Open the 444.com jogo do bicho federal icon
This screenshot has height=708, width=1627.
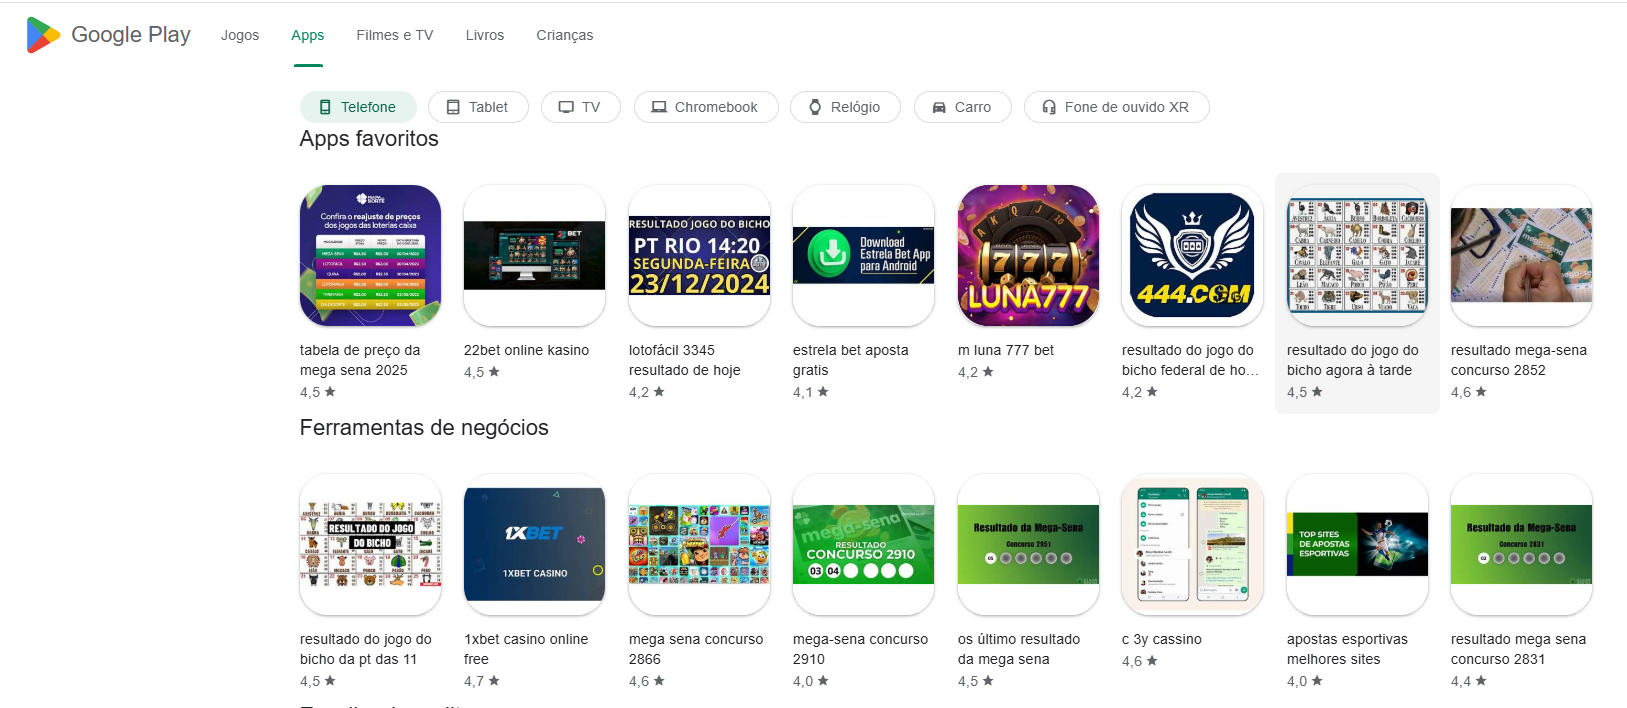coord(1192,255)
